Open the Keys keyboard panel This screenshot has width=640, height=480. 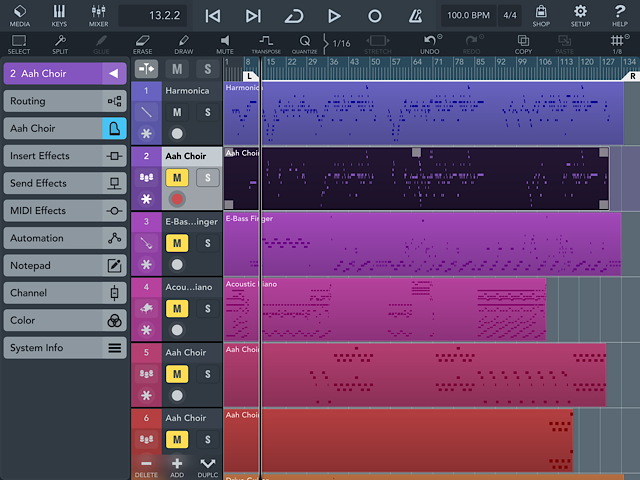[59, 16]
